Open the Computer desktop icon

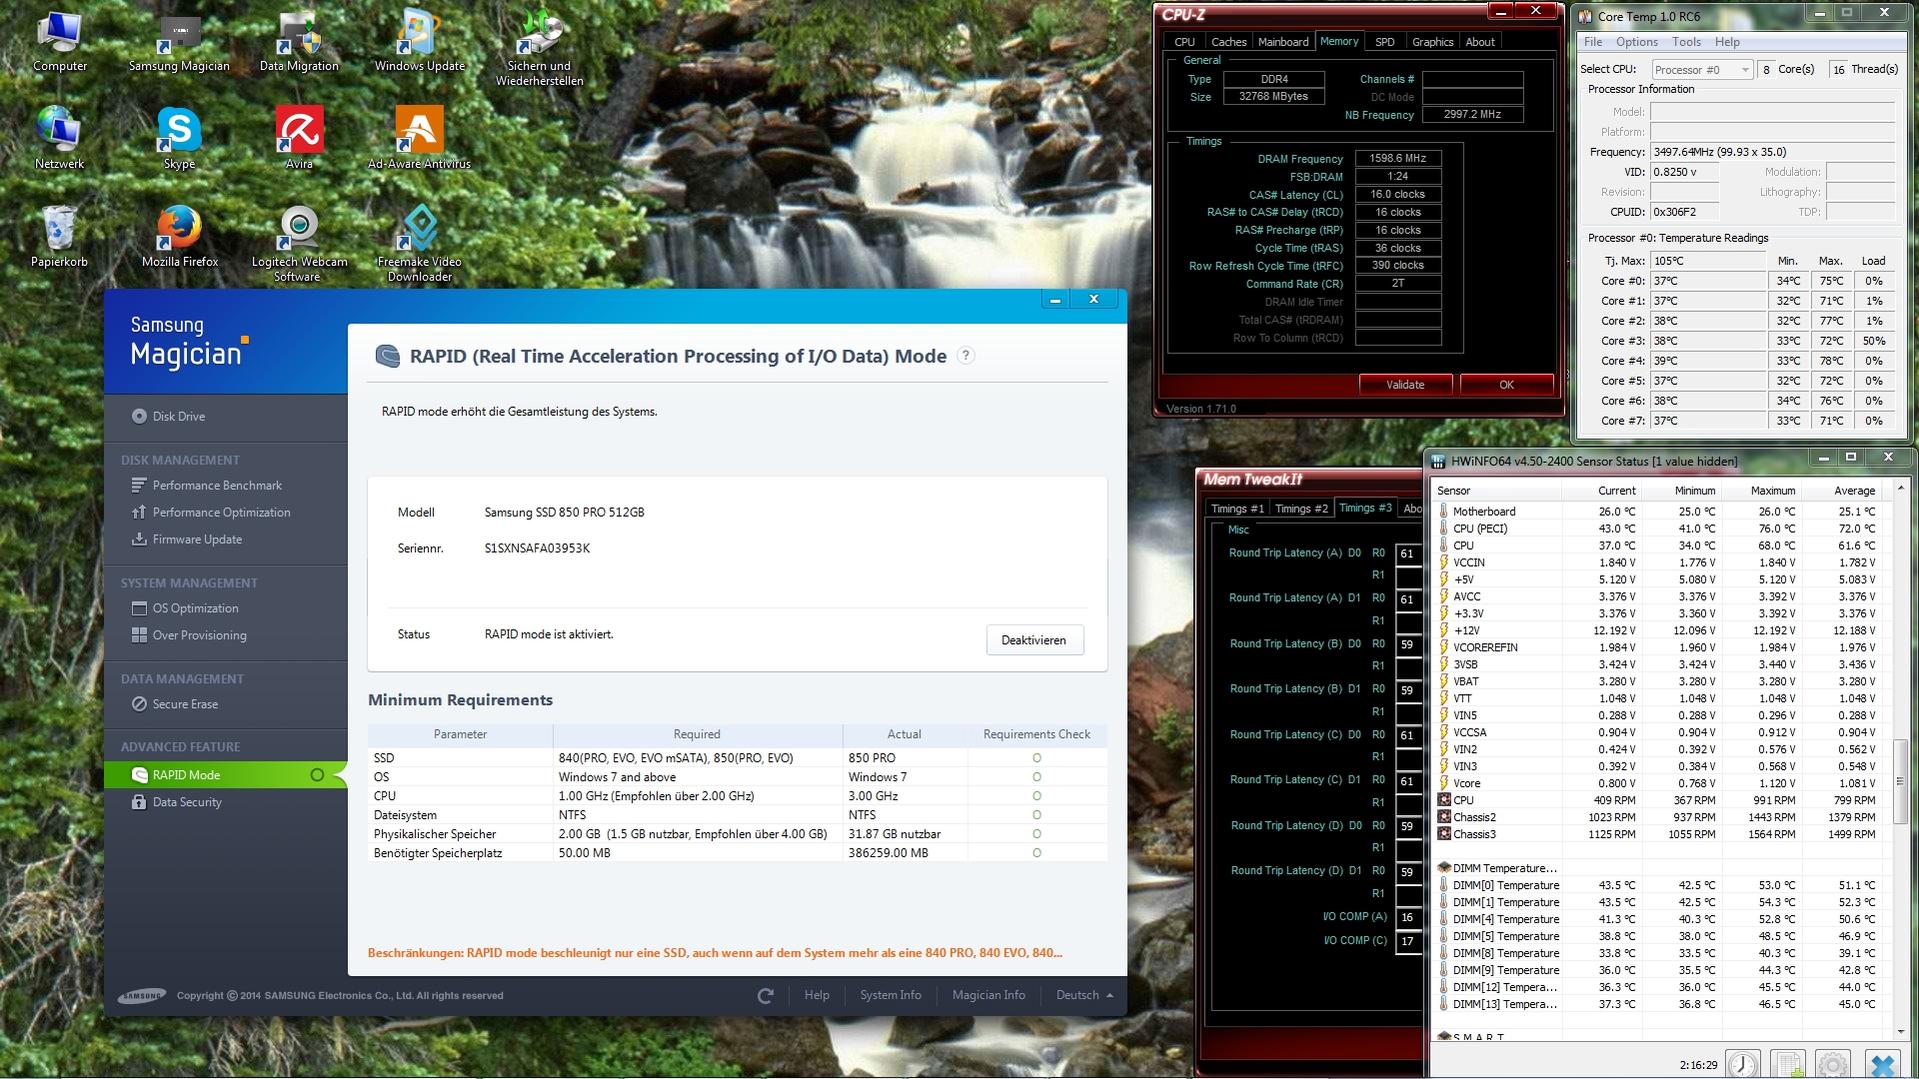60,42
